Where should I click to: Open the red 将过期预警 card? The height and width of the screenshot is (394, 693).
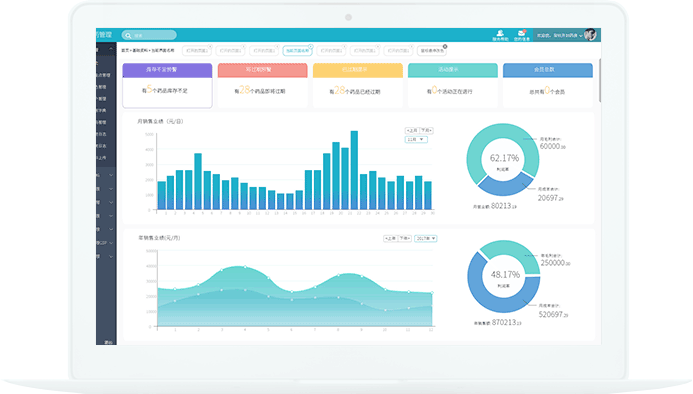tap(263, 85)
